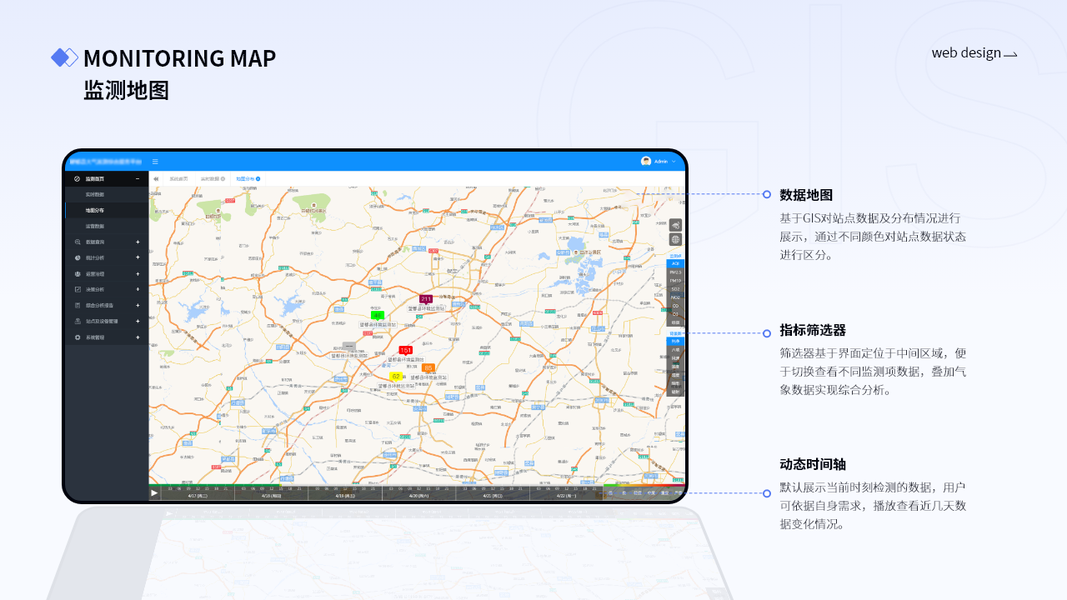
Task: Open the Admin dropdown arrow
Action: point(674,162)
